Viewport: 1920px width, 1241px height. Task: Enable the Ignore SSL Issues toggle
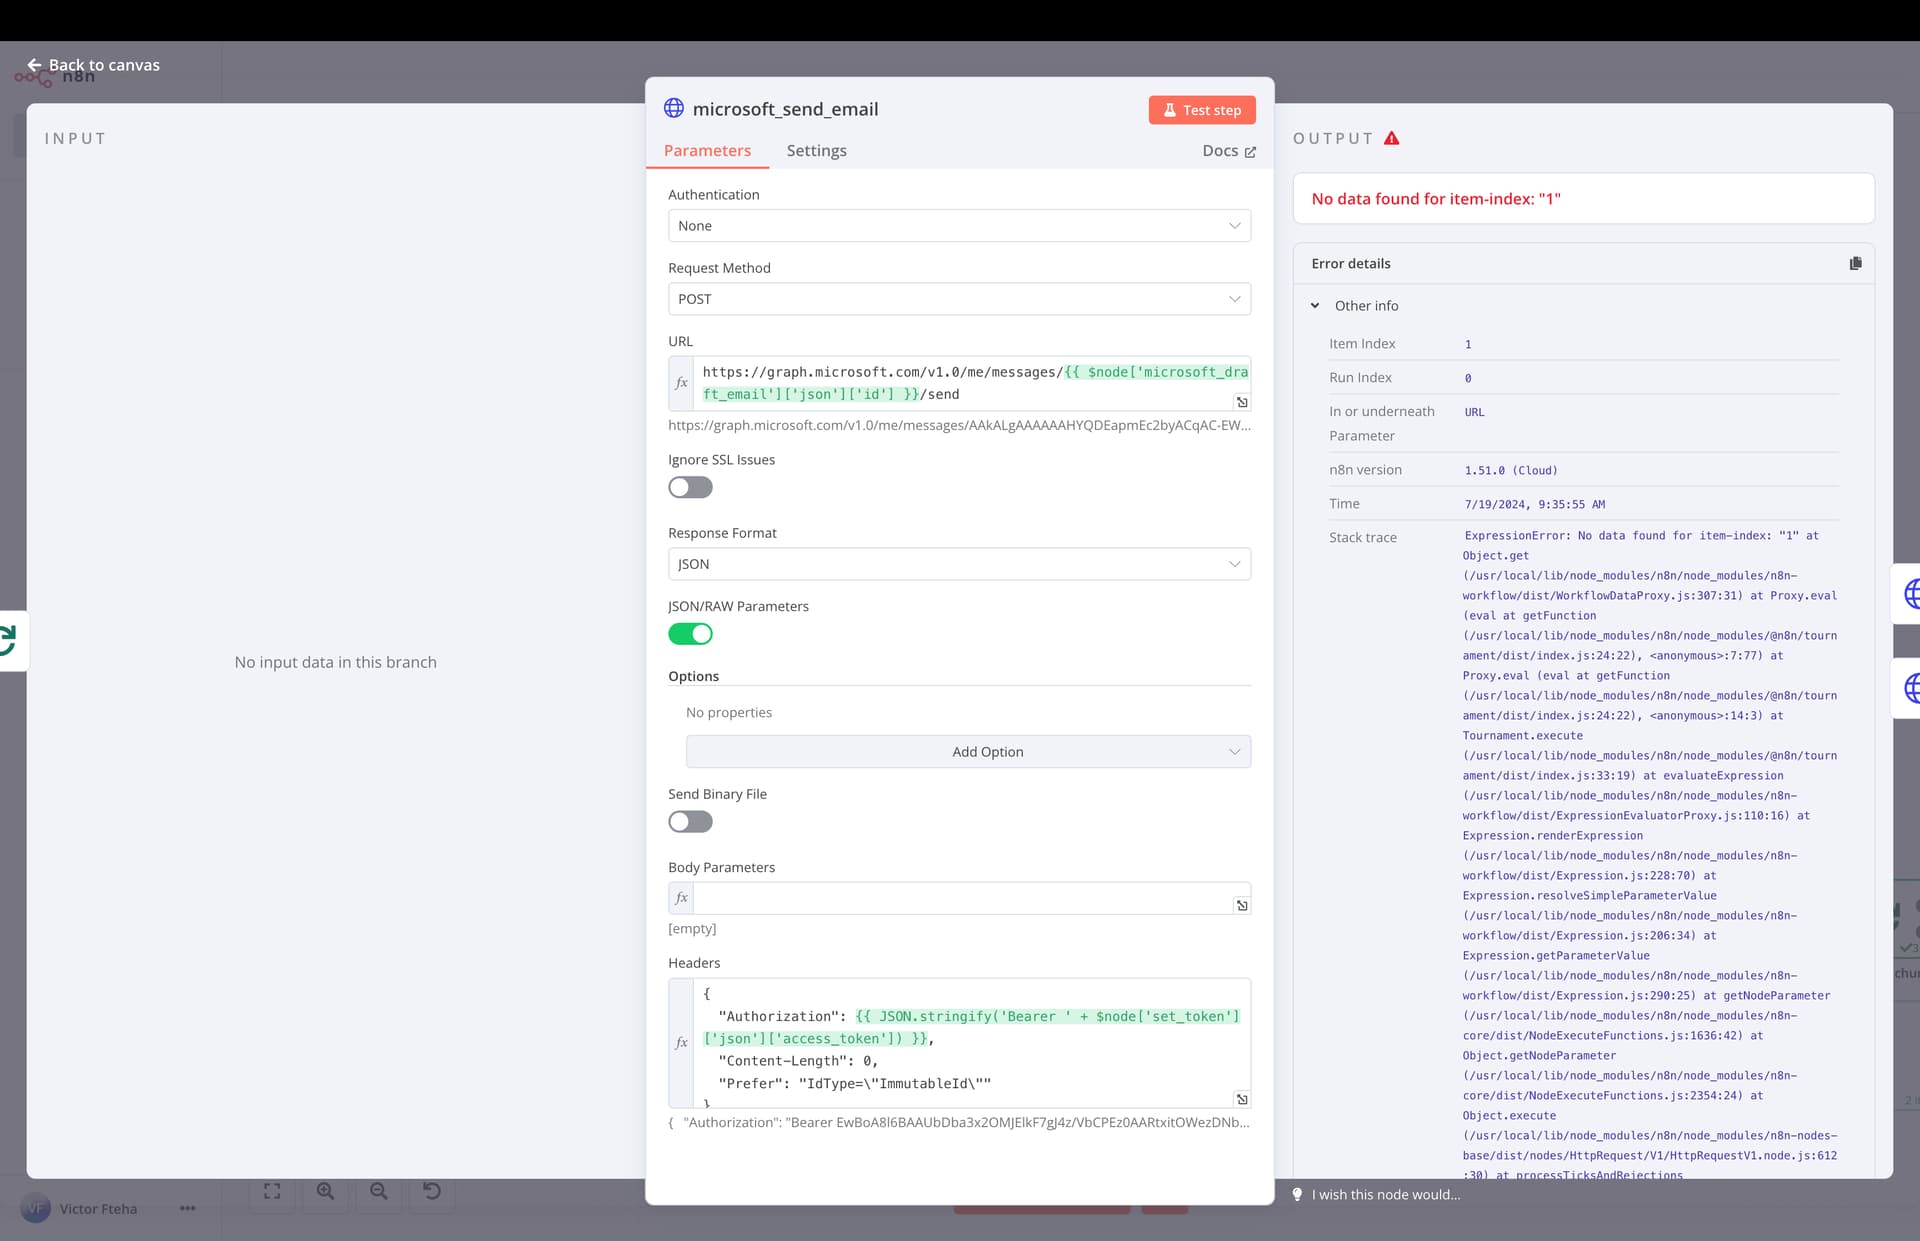click(690, 487)
